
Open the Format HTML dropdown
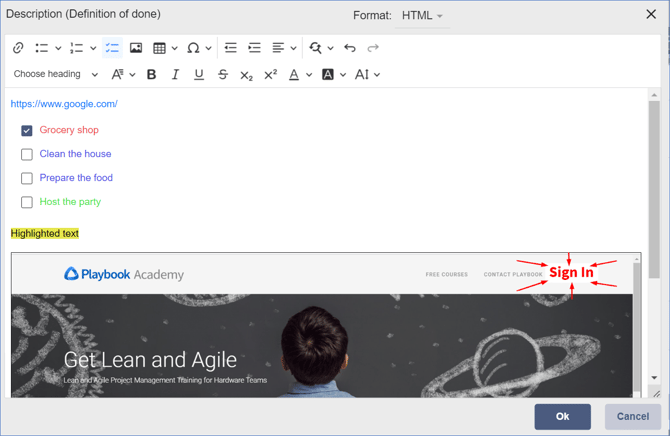(422, 16)
